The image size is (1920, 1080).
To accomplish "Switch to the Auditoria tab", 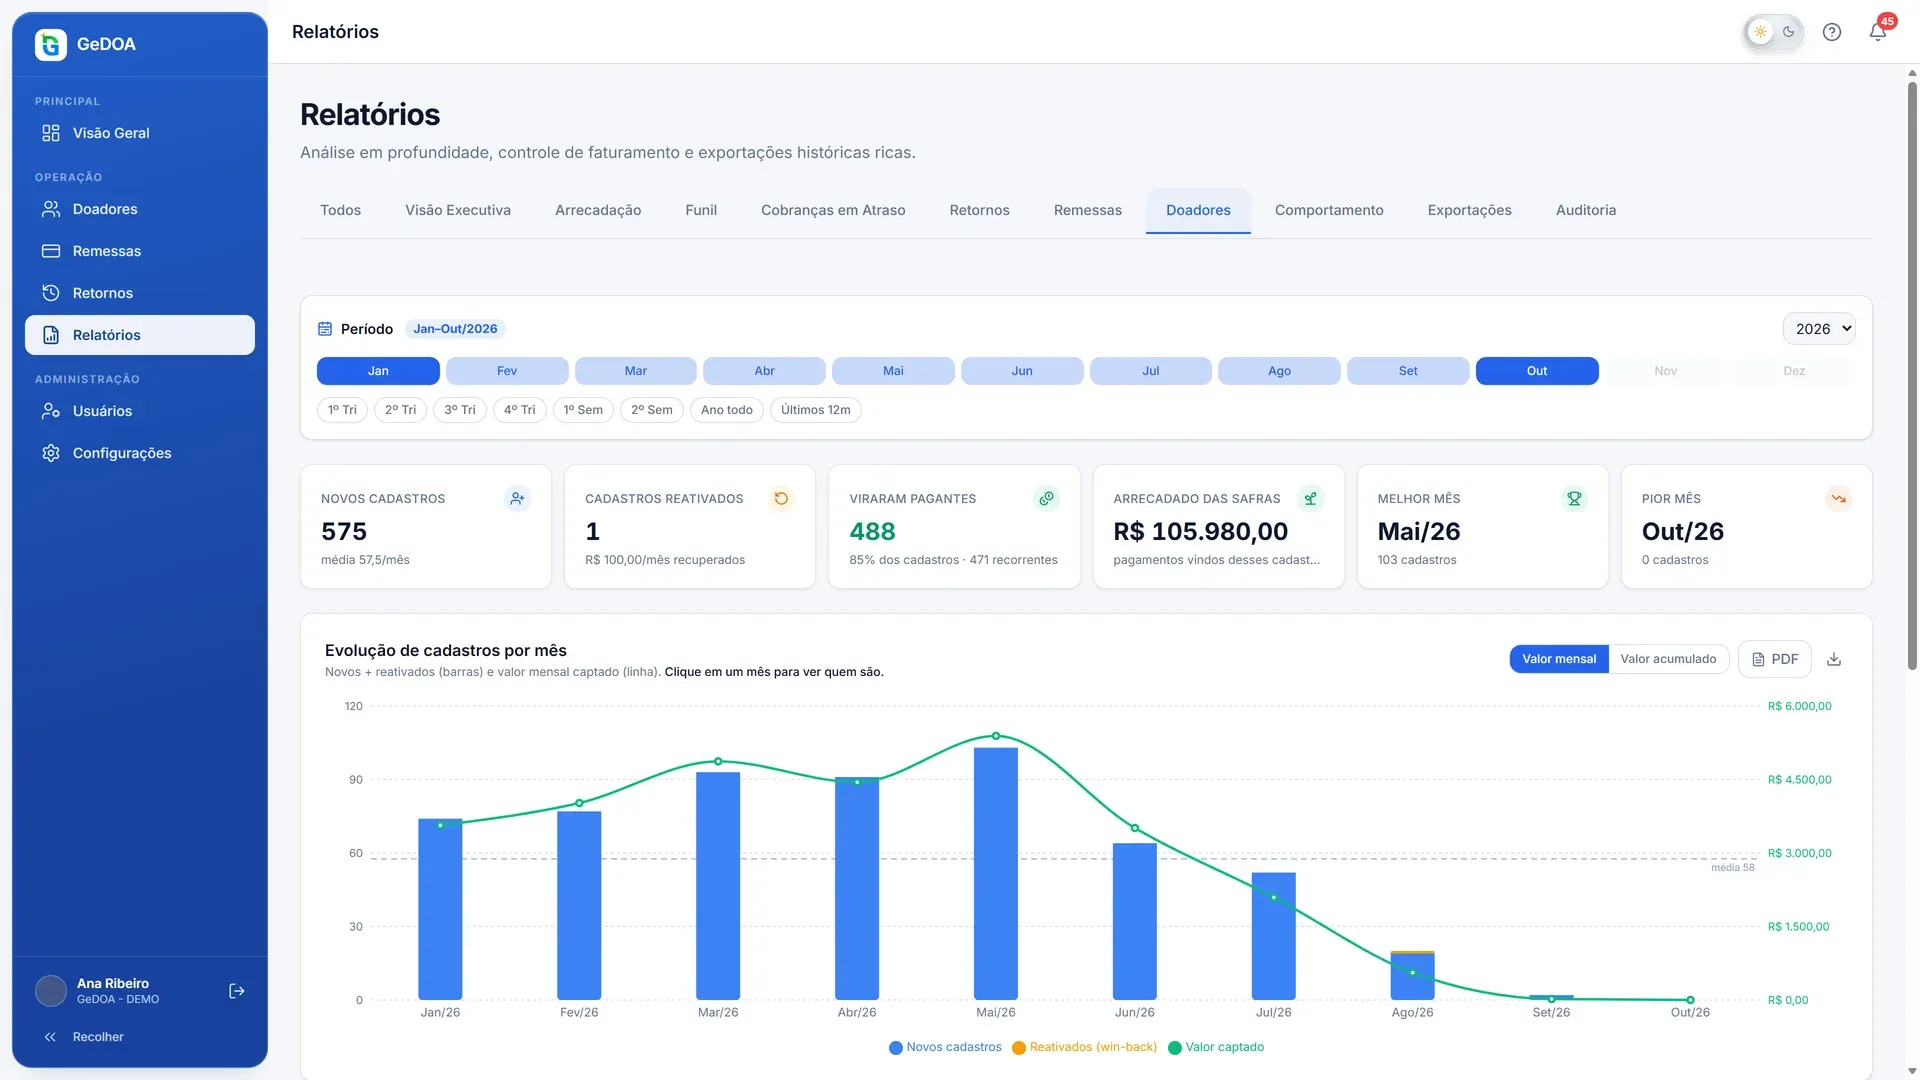I will (x=1586, y=210).
